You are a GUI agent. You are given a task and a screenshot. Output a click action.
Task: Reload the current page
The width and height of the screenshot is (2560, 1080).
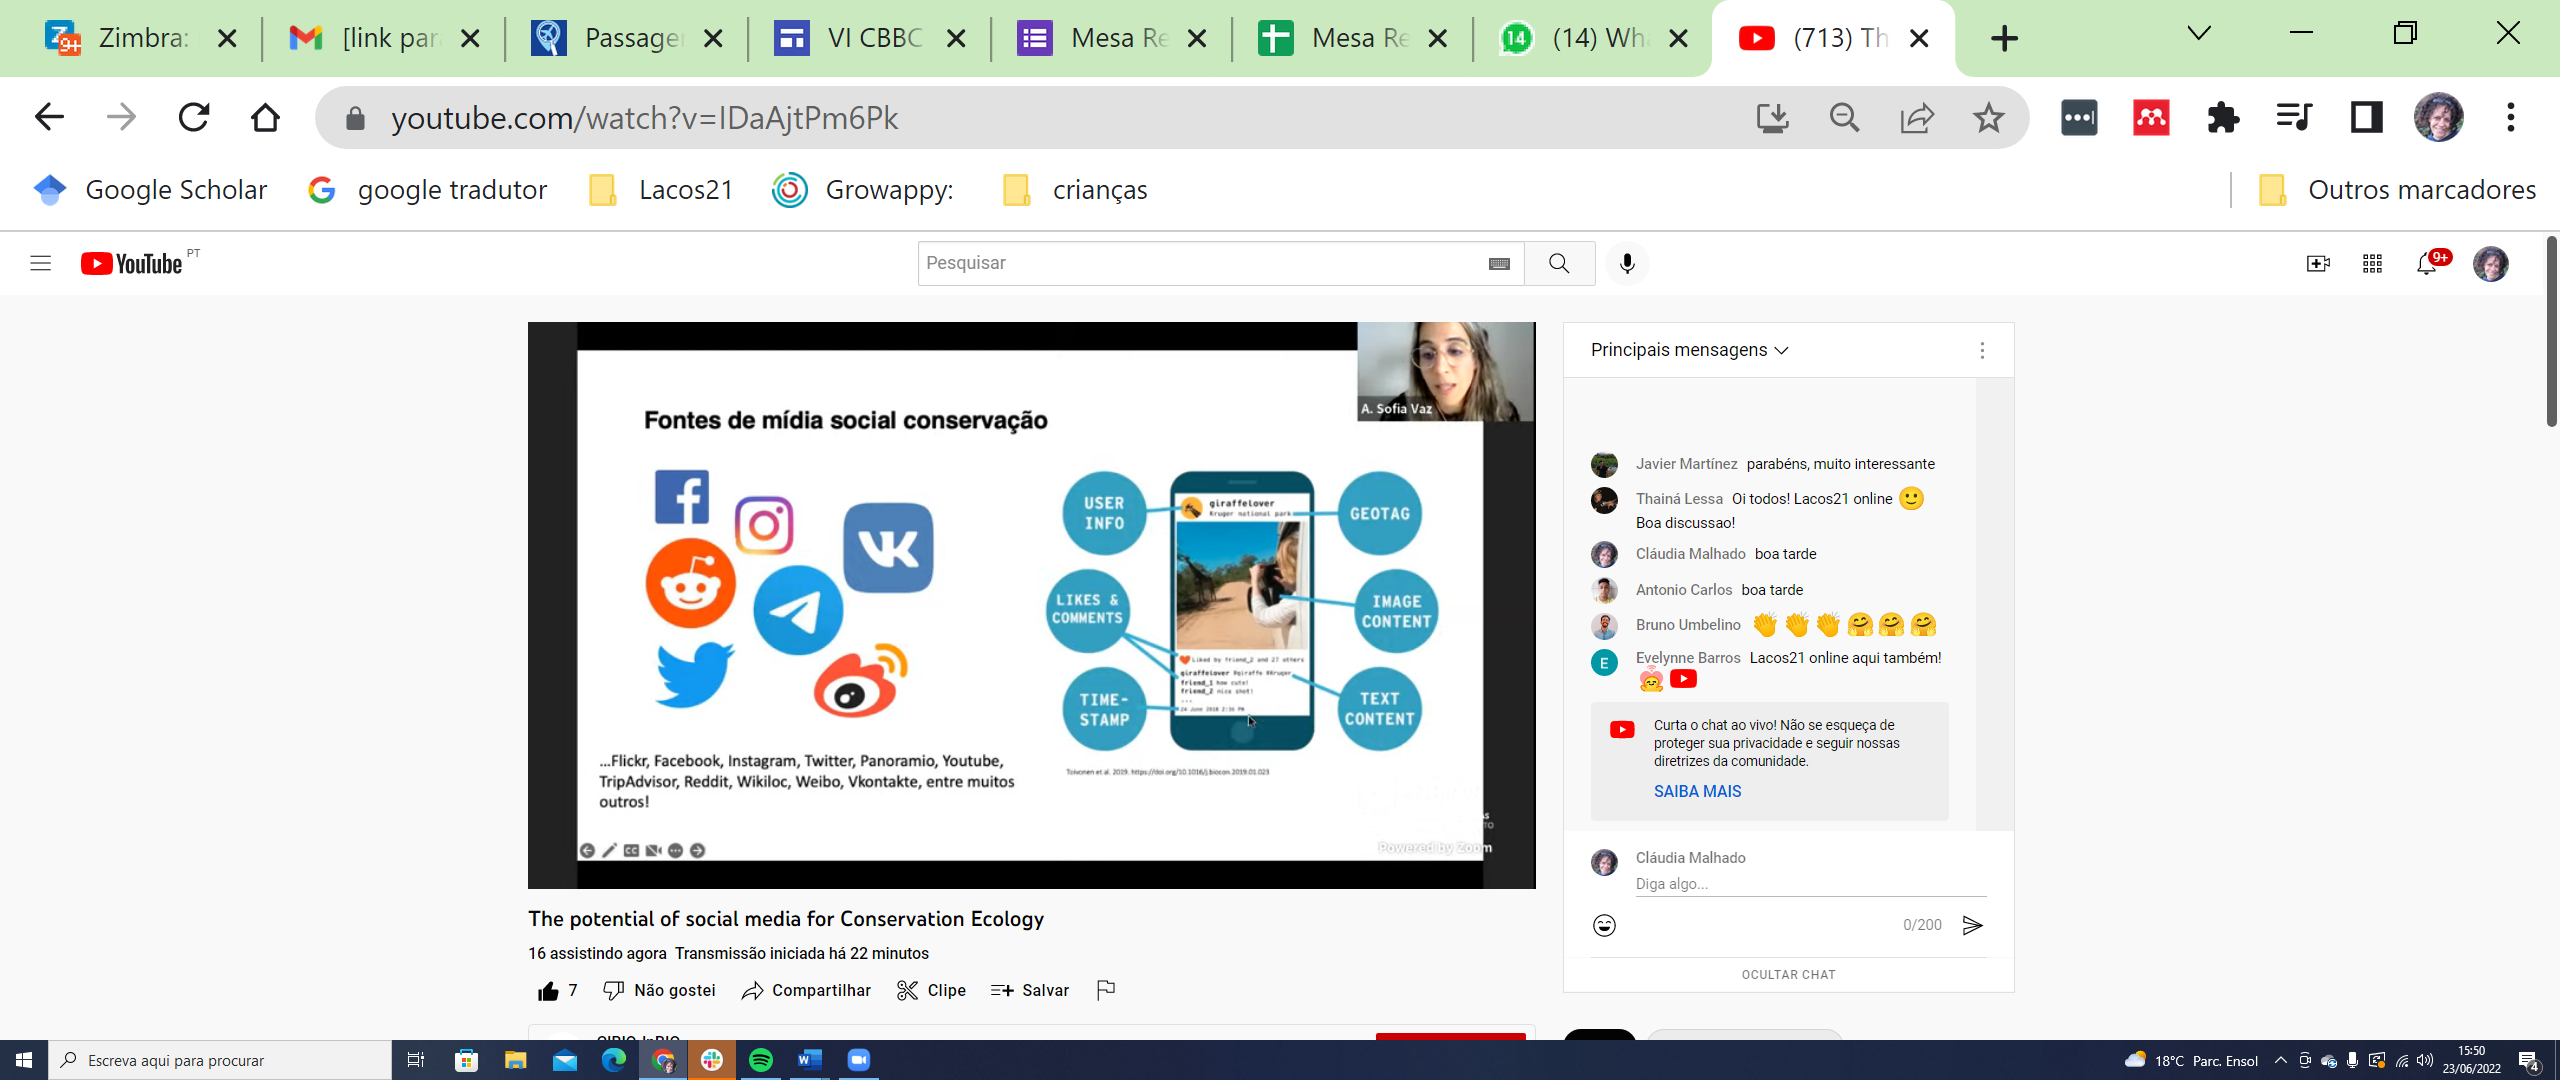coord(193,117)
